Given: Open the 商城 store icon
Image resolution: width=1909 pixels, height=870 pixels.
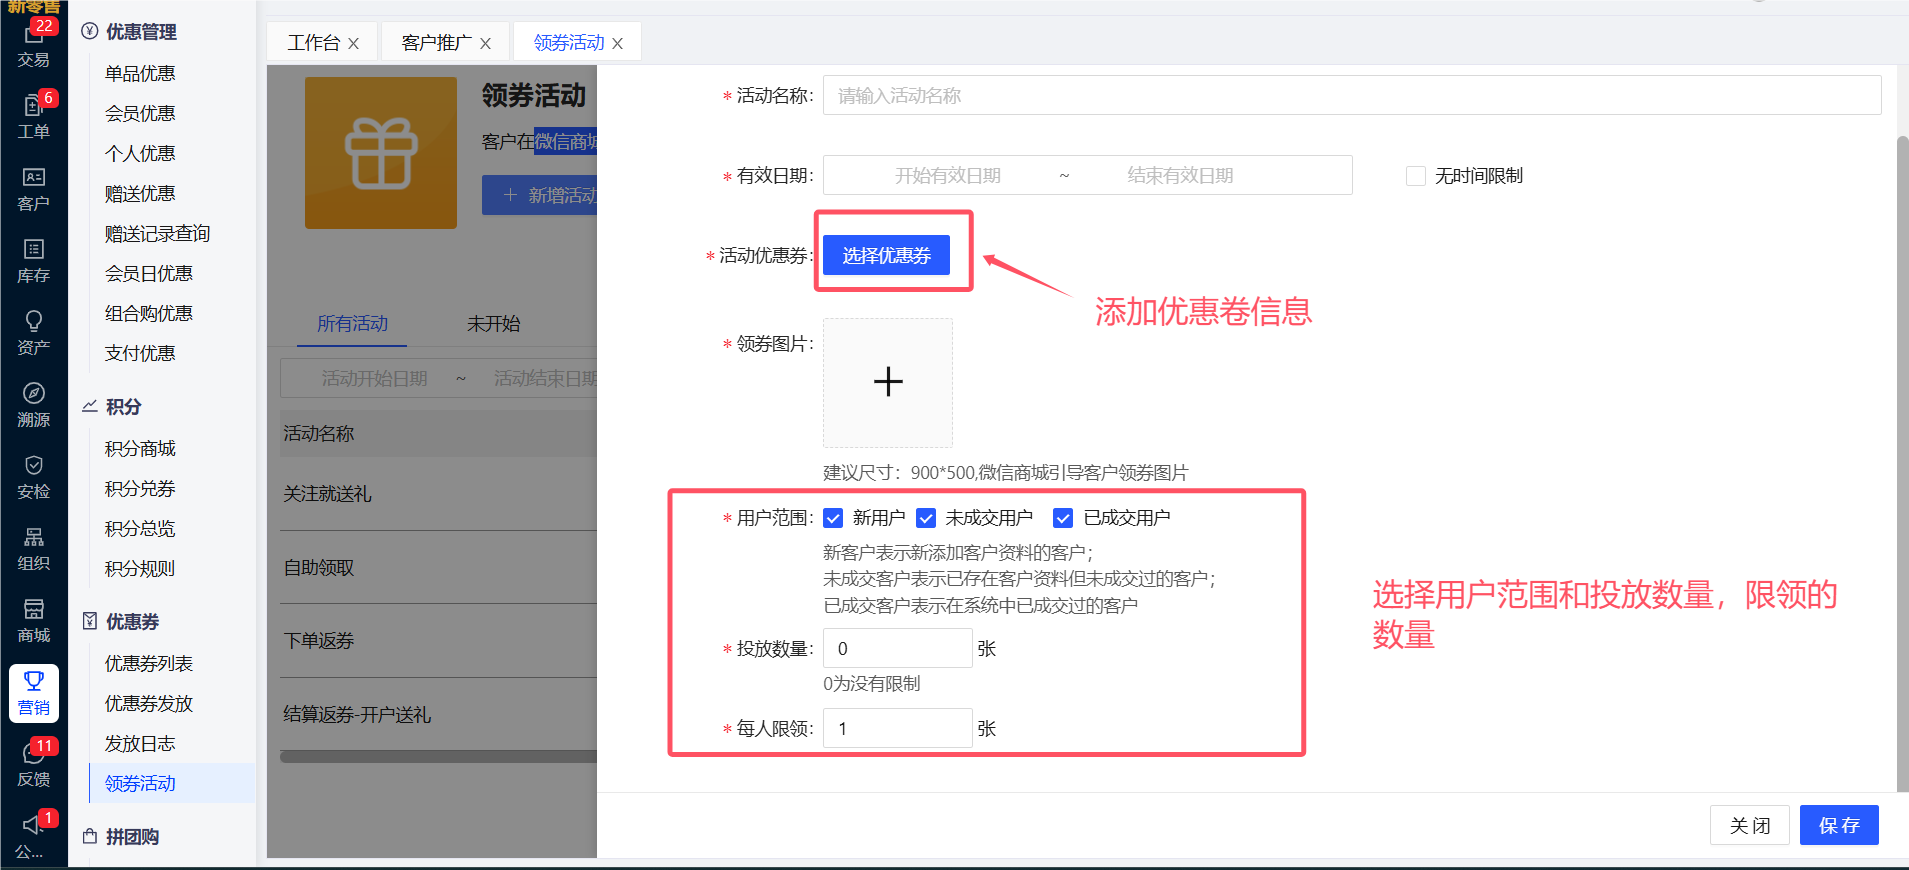Looking at the screenshot, I should pos(33,620).
